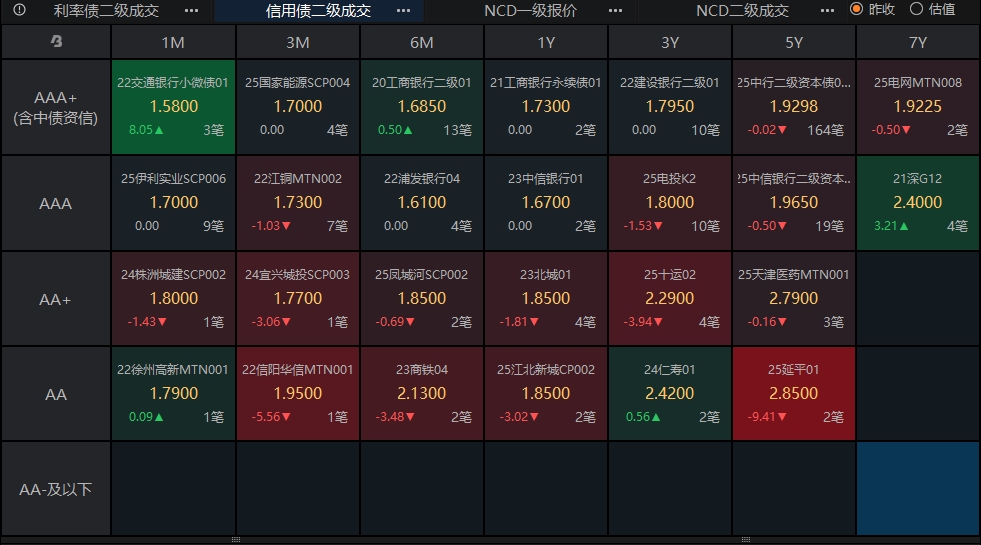
Task: Open the 24宜兴城投SCP003 cell
Action: pyautogui.click(x=298, y=299)
